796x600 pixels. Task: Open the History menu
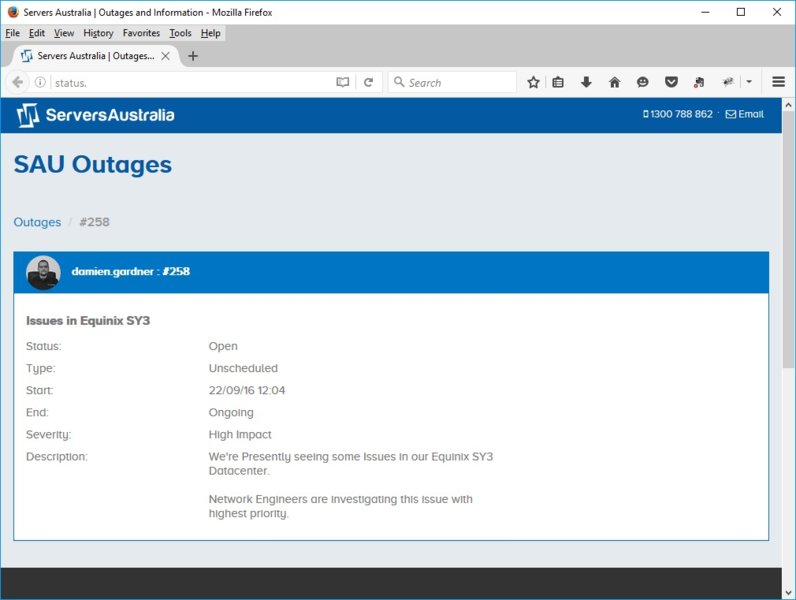pos(98,33)
